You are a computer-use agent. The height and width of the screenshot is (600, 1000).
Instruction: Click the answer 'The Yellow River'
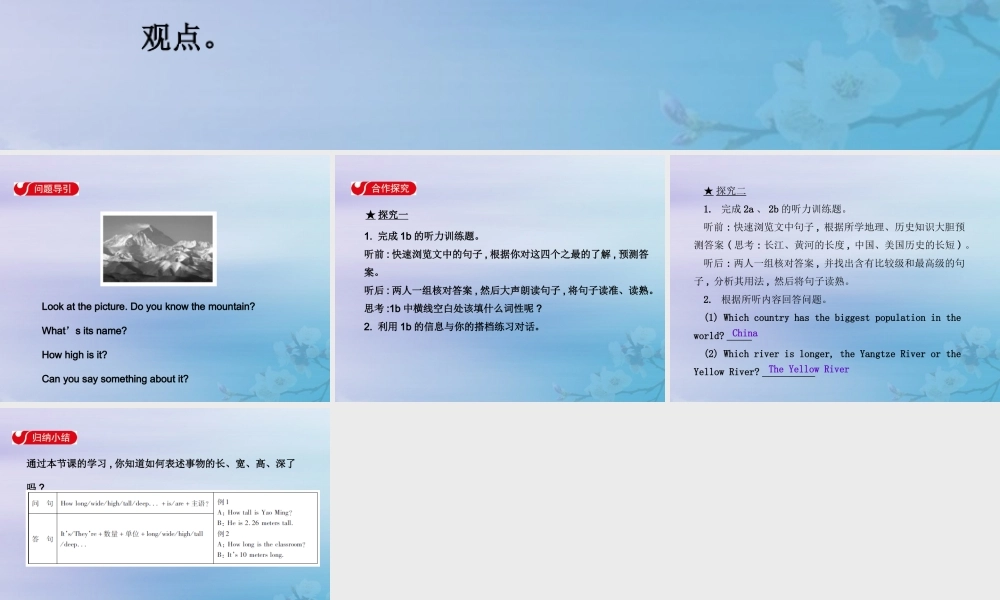(x=809, y=369)
